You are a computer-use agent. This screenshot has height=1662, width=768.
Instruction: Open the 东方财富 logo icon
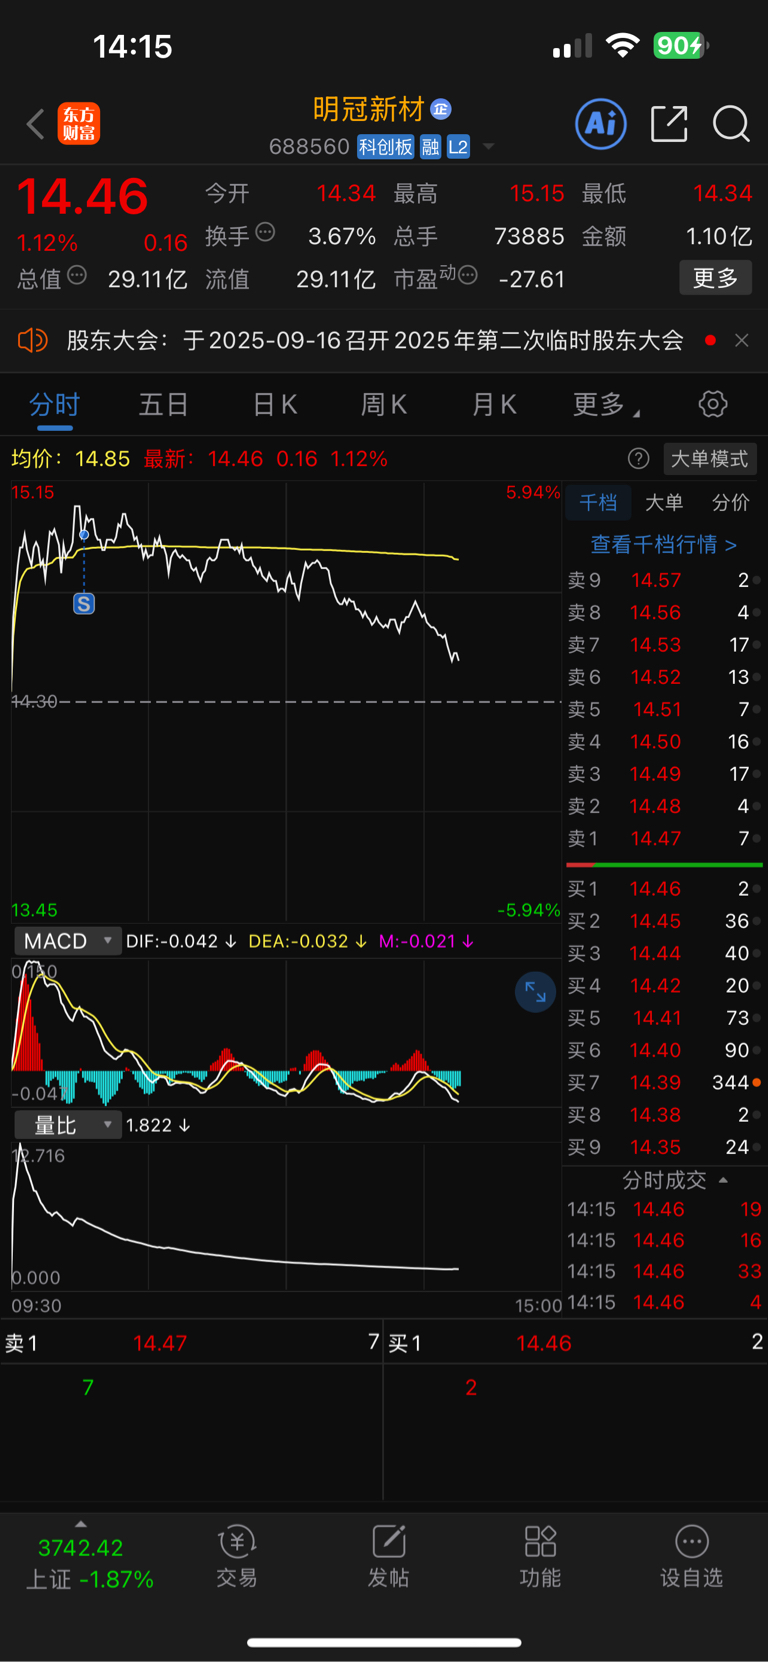(79, 124)
